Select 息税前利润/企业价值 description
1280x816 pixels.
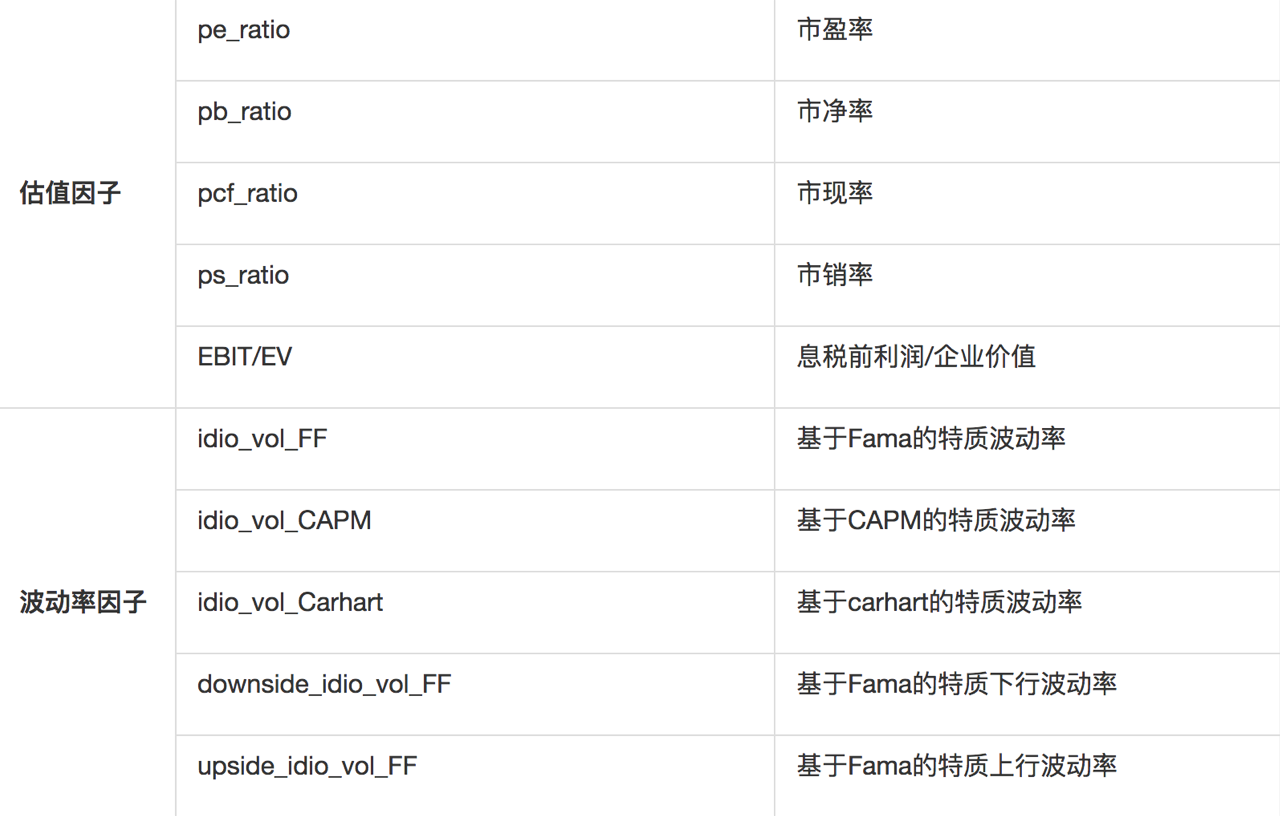[916, 357]
